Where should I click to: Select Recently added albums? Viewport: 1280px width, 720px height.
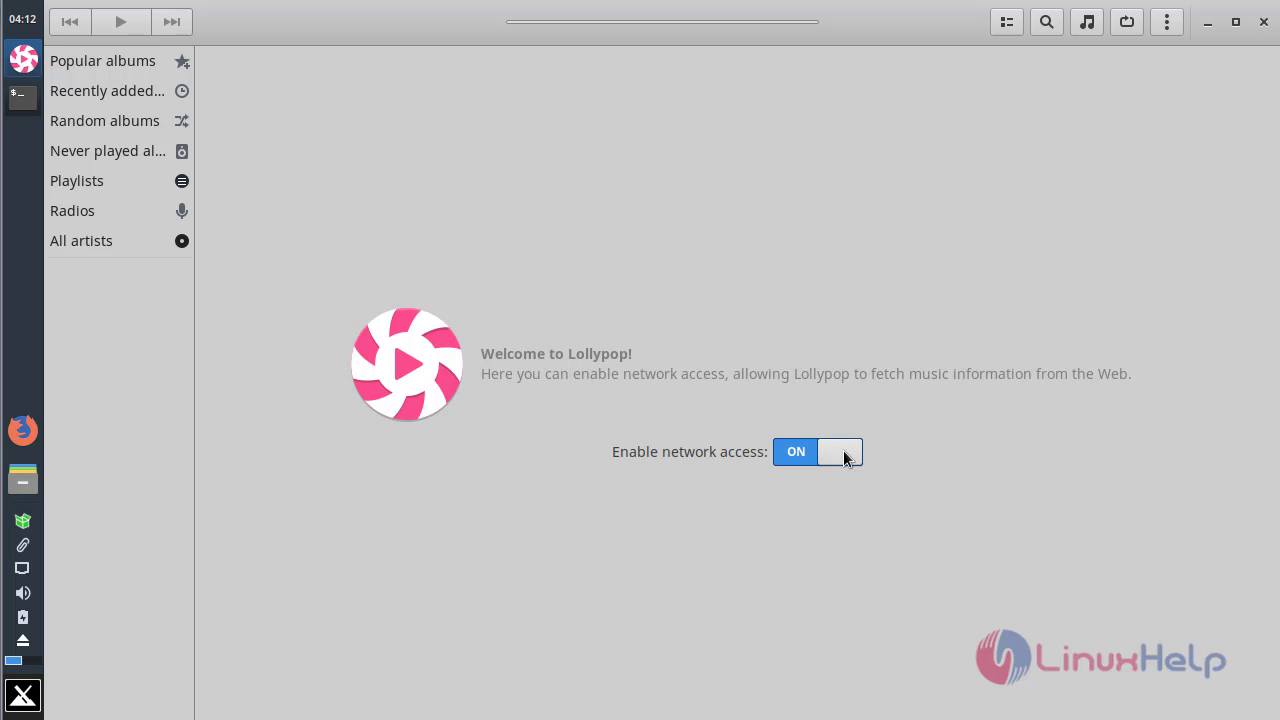119,91
